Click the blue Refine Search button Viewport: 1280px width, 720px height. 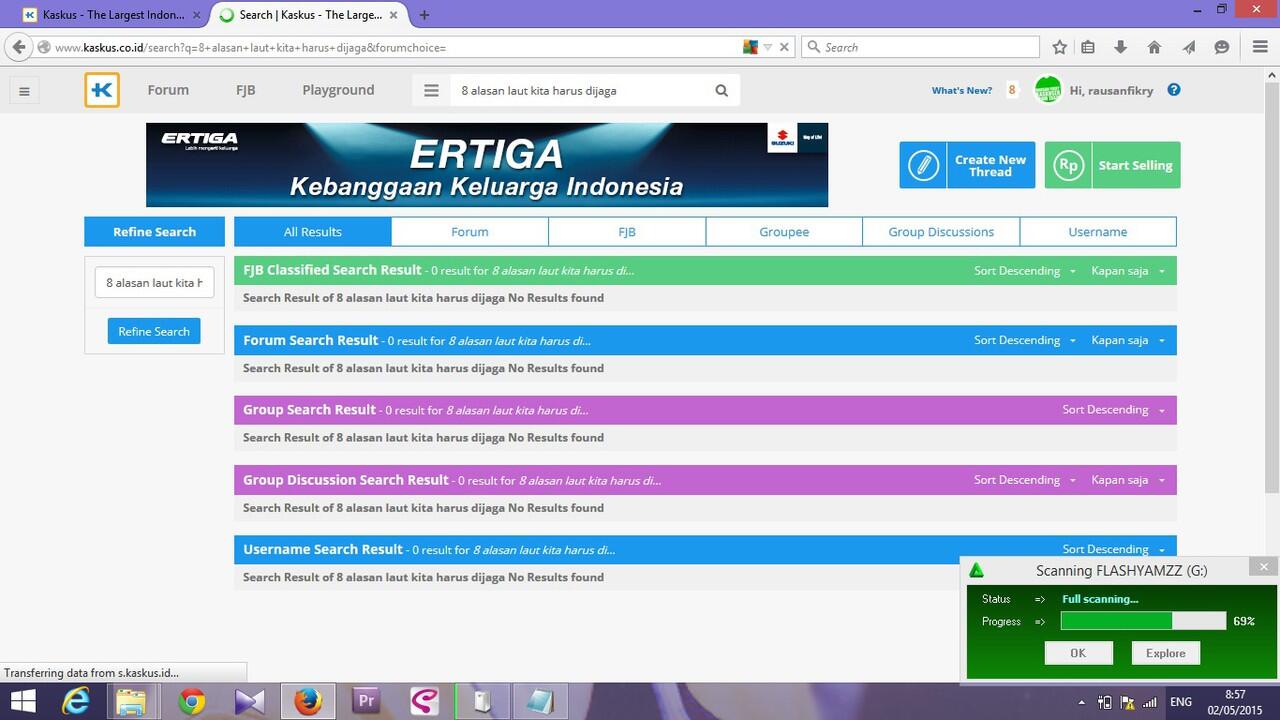coord(154,331)
